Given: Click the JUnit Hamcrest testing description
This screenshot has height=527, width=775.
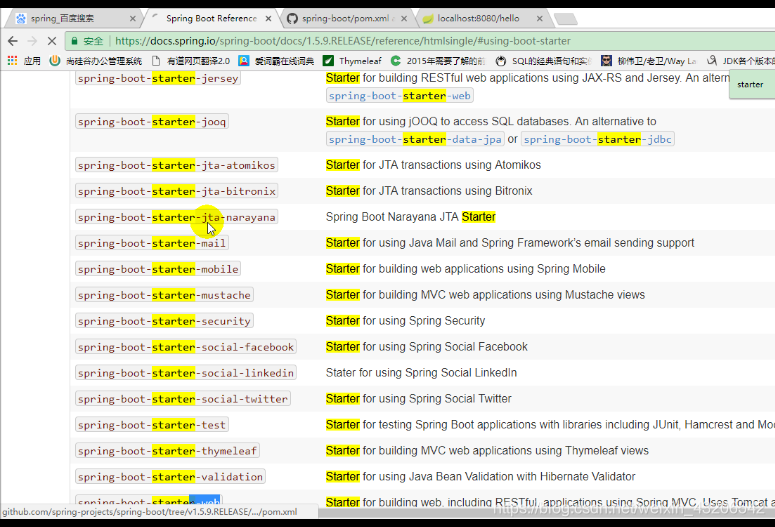Looking at the screenshot, I should tap(550, 425).
